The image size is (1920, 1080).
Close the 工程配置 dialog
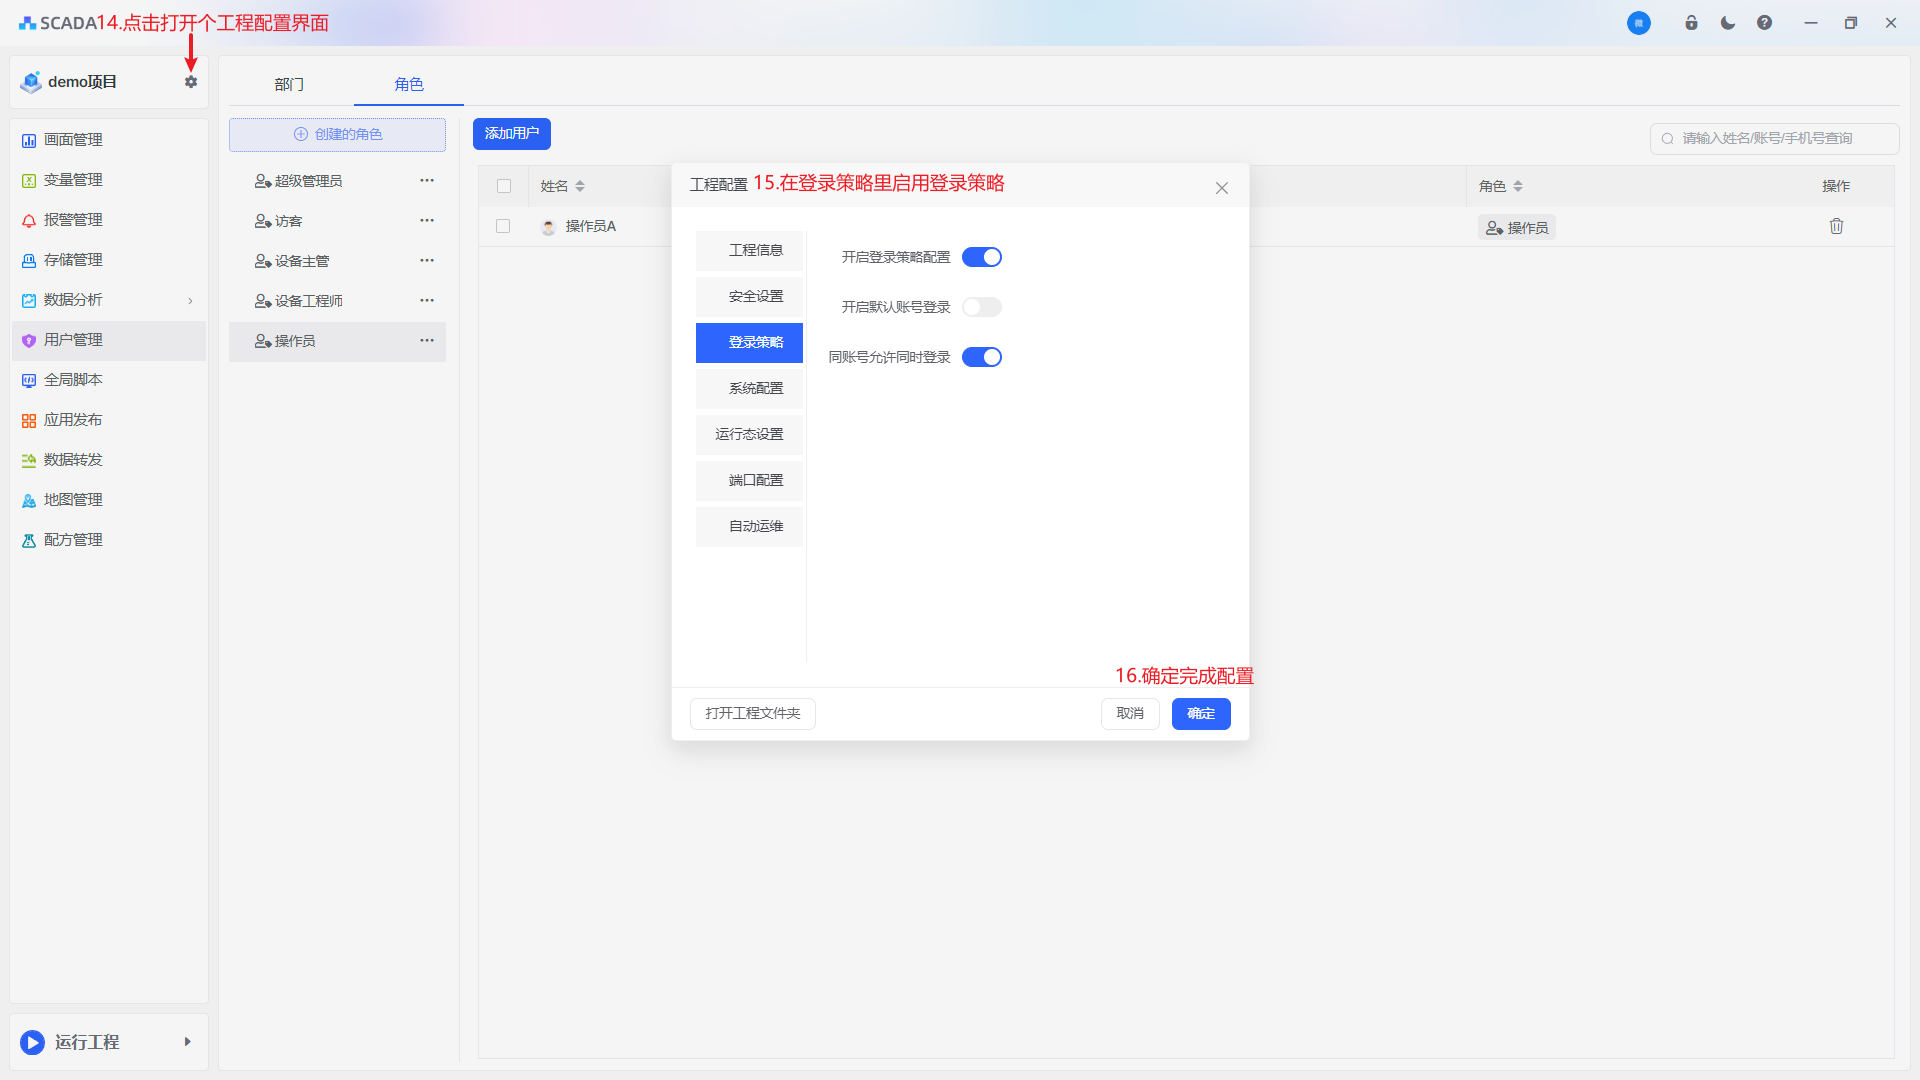click(x=1221, y=188)
